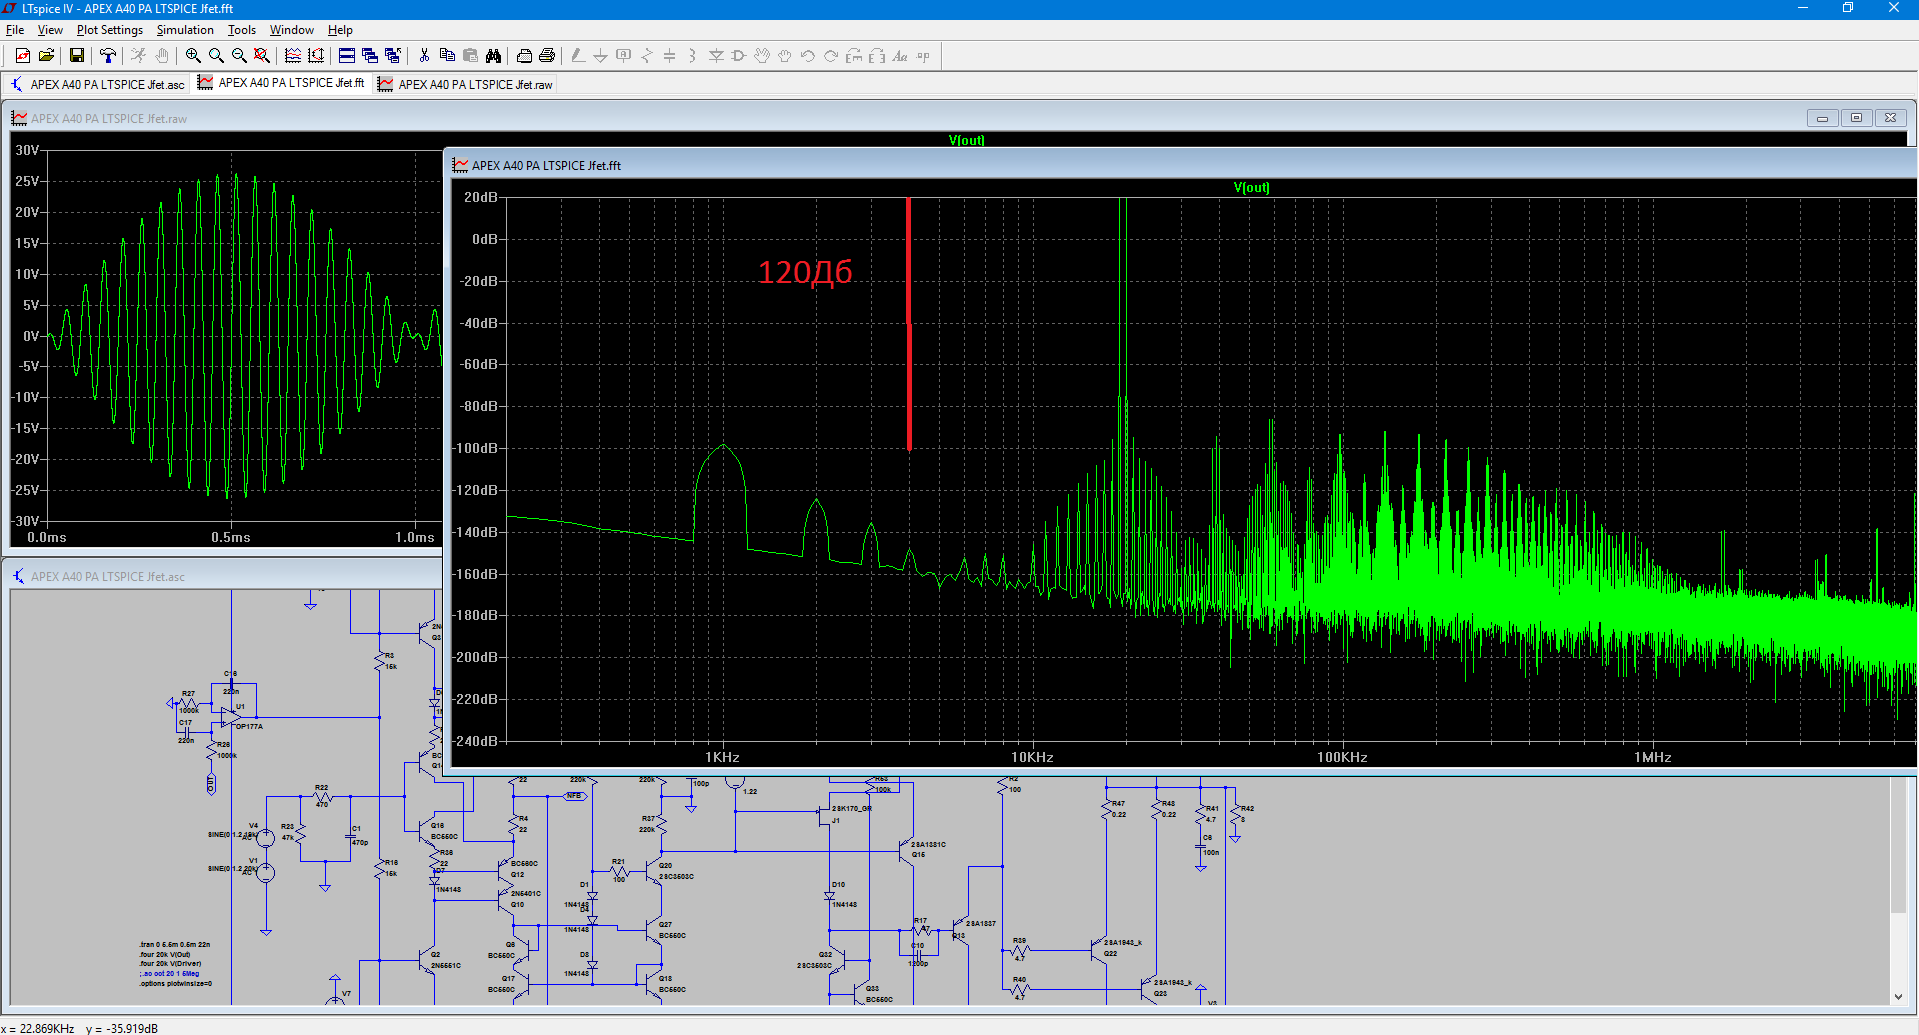
Task: Open the File menu
Action: pyautogui.click(x=15, y=30)
